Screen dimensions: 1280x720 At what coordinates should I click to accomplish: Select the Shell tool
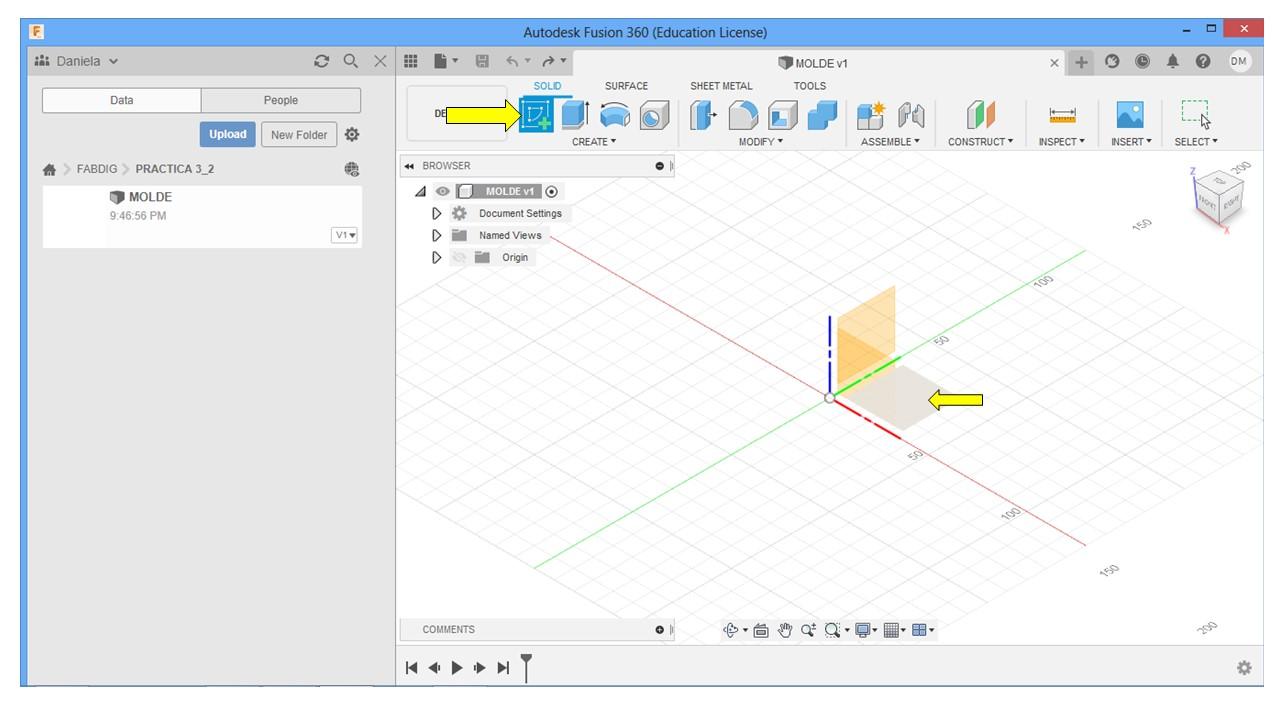[782, 115]
